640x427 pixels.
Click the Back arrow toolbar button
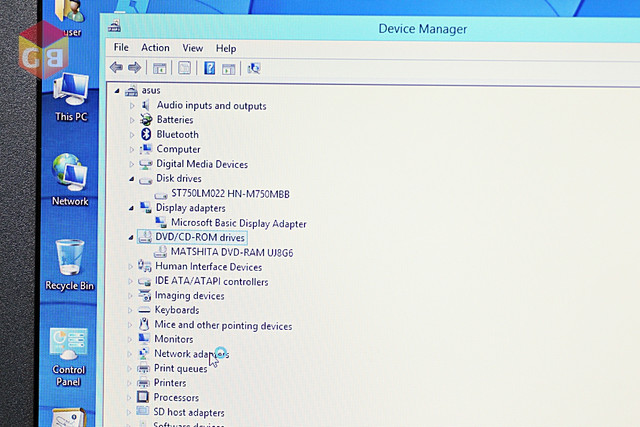coord(116,67)
